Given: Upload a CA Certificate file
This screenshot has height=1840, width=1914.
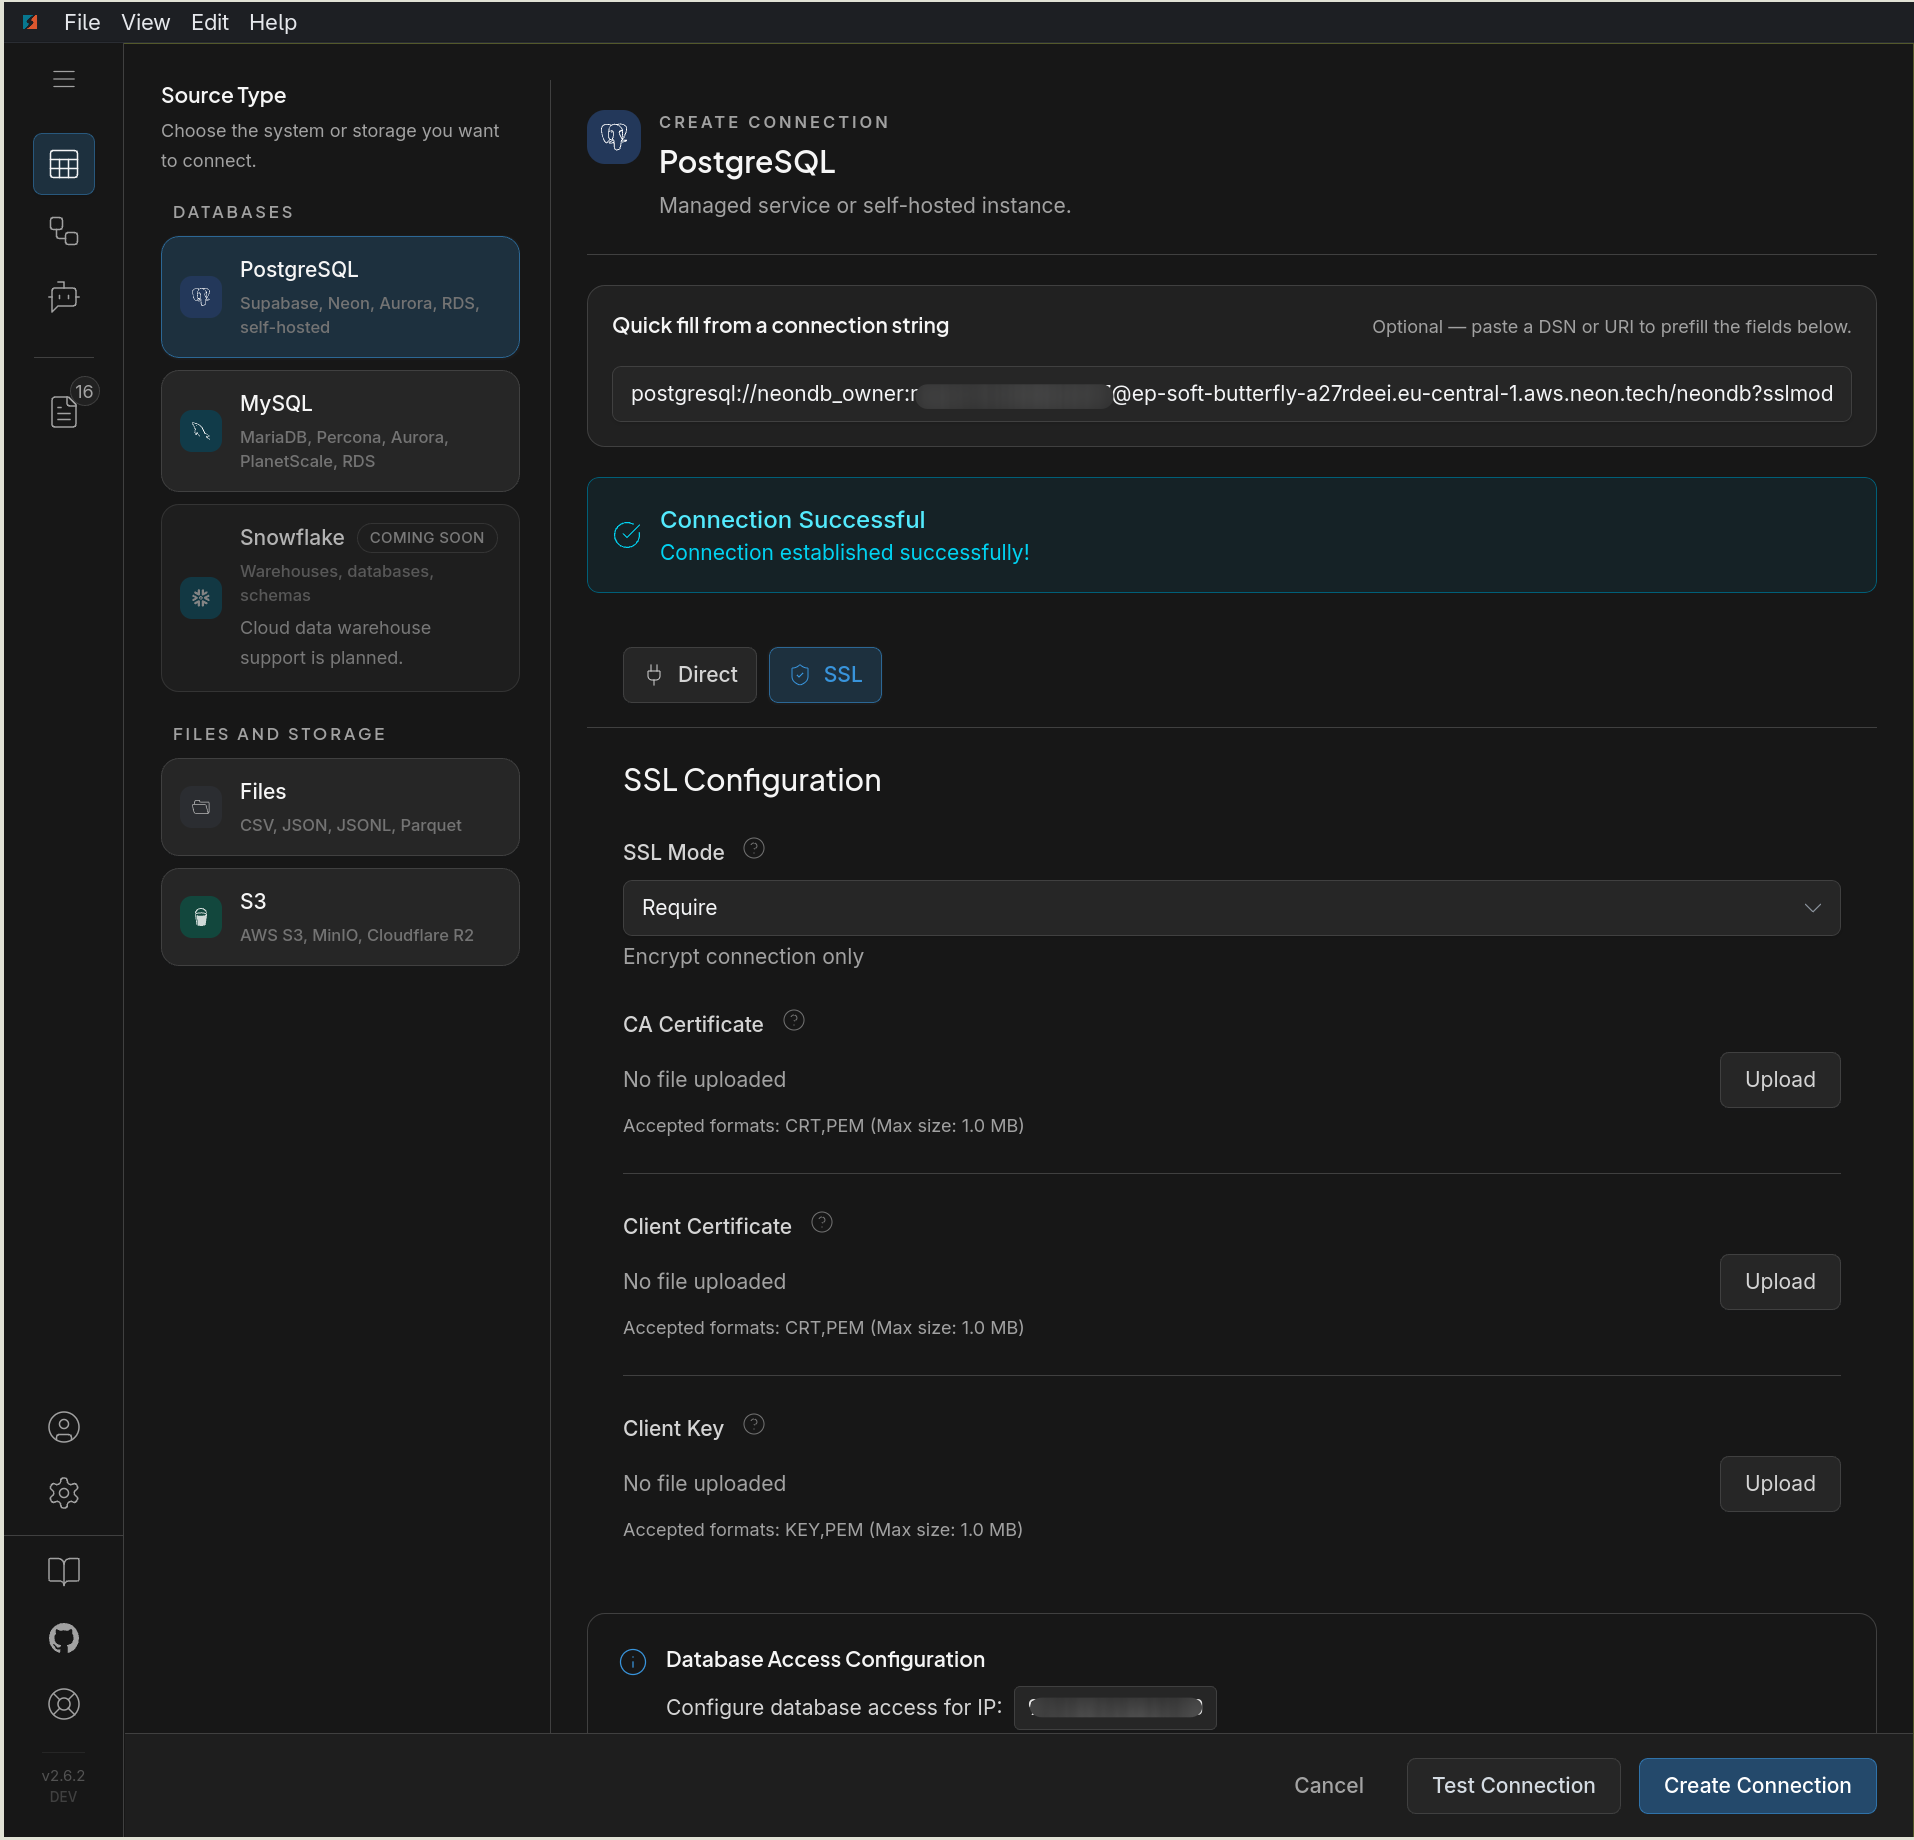Looking at the screenshot, I should (1780, 1080).
